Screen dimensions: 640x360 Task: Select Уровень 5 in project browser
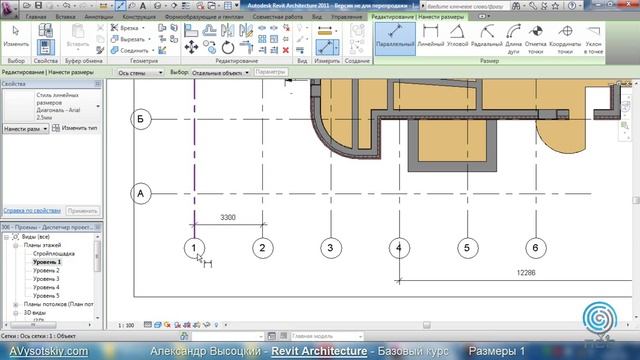click(x=46, y=296)
